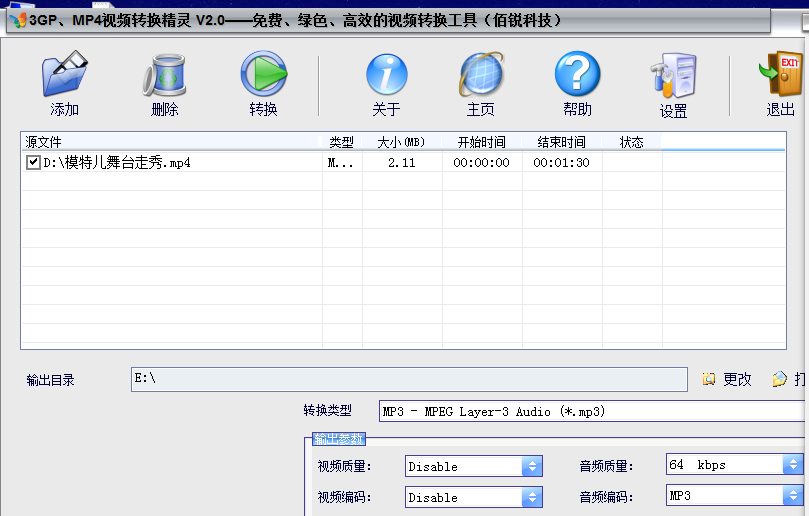Click the 开始时间 column header
809x516 pixels.
481,142
